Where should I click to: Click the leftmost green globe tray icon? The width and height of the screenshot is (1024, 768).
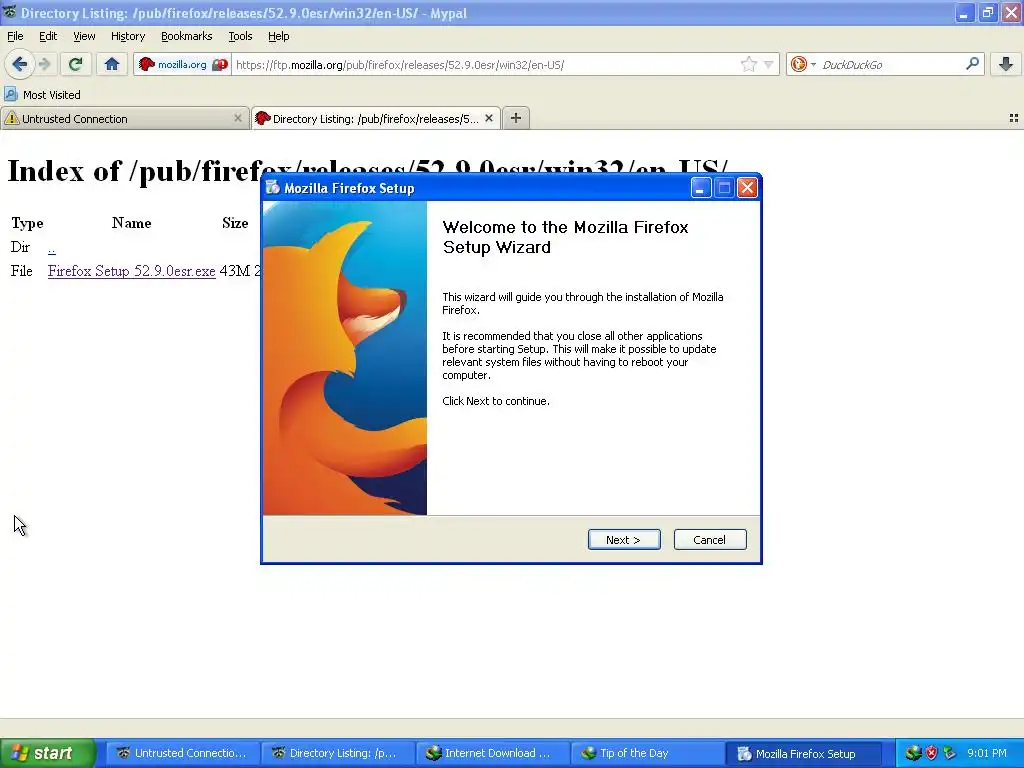tap(913, 753)
